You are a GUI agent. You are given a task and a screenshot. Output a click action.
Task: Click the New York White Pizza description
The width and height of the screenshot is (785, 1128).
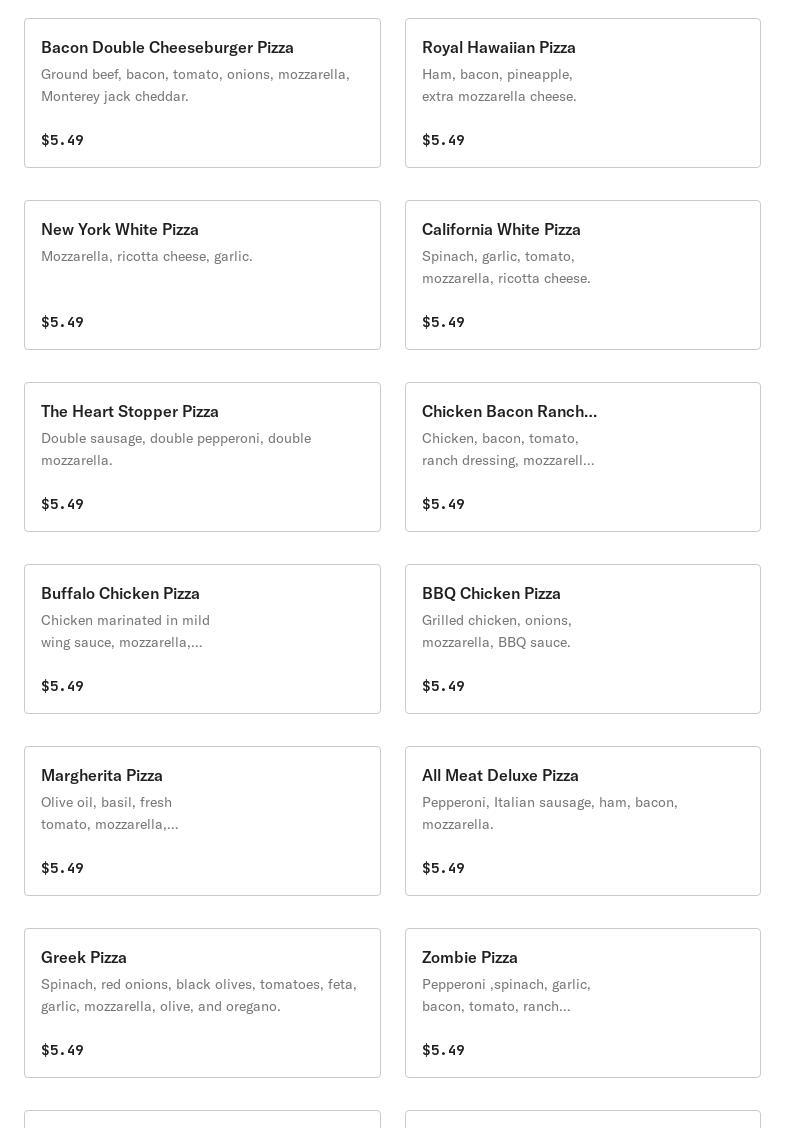[147, 256]
